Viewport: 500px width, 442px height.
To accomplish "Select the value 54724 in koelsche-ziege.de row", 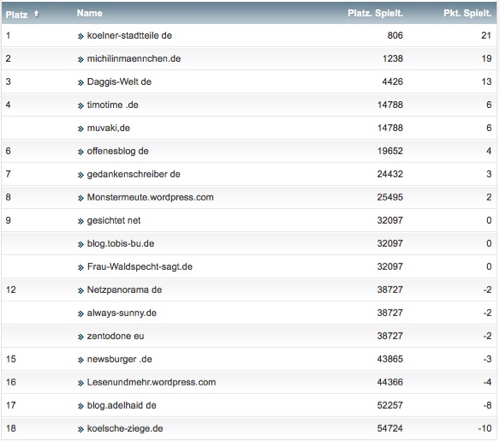I will pos(390,428).
